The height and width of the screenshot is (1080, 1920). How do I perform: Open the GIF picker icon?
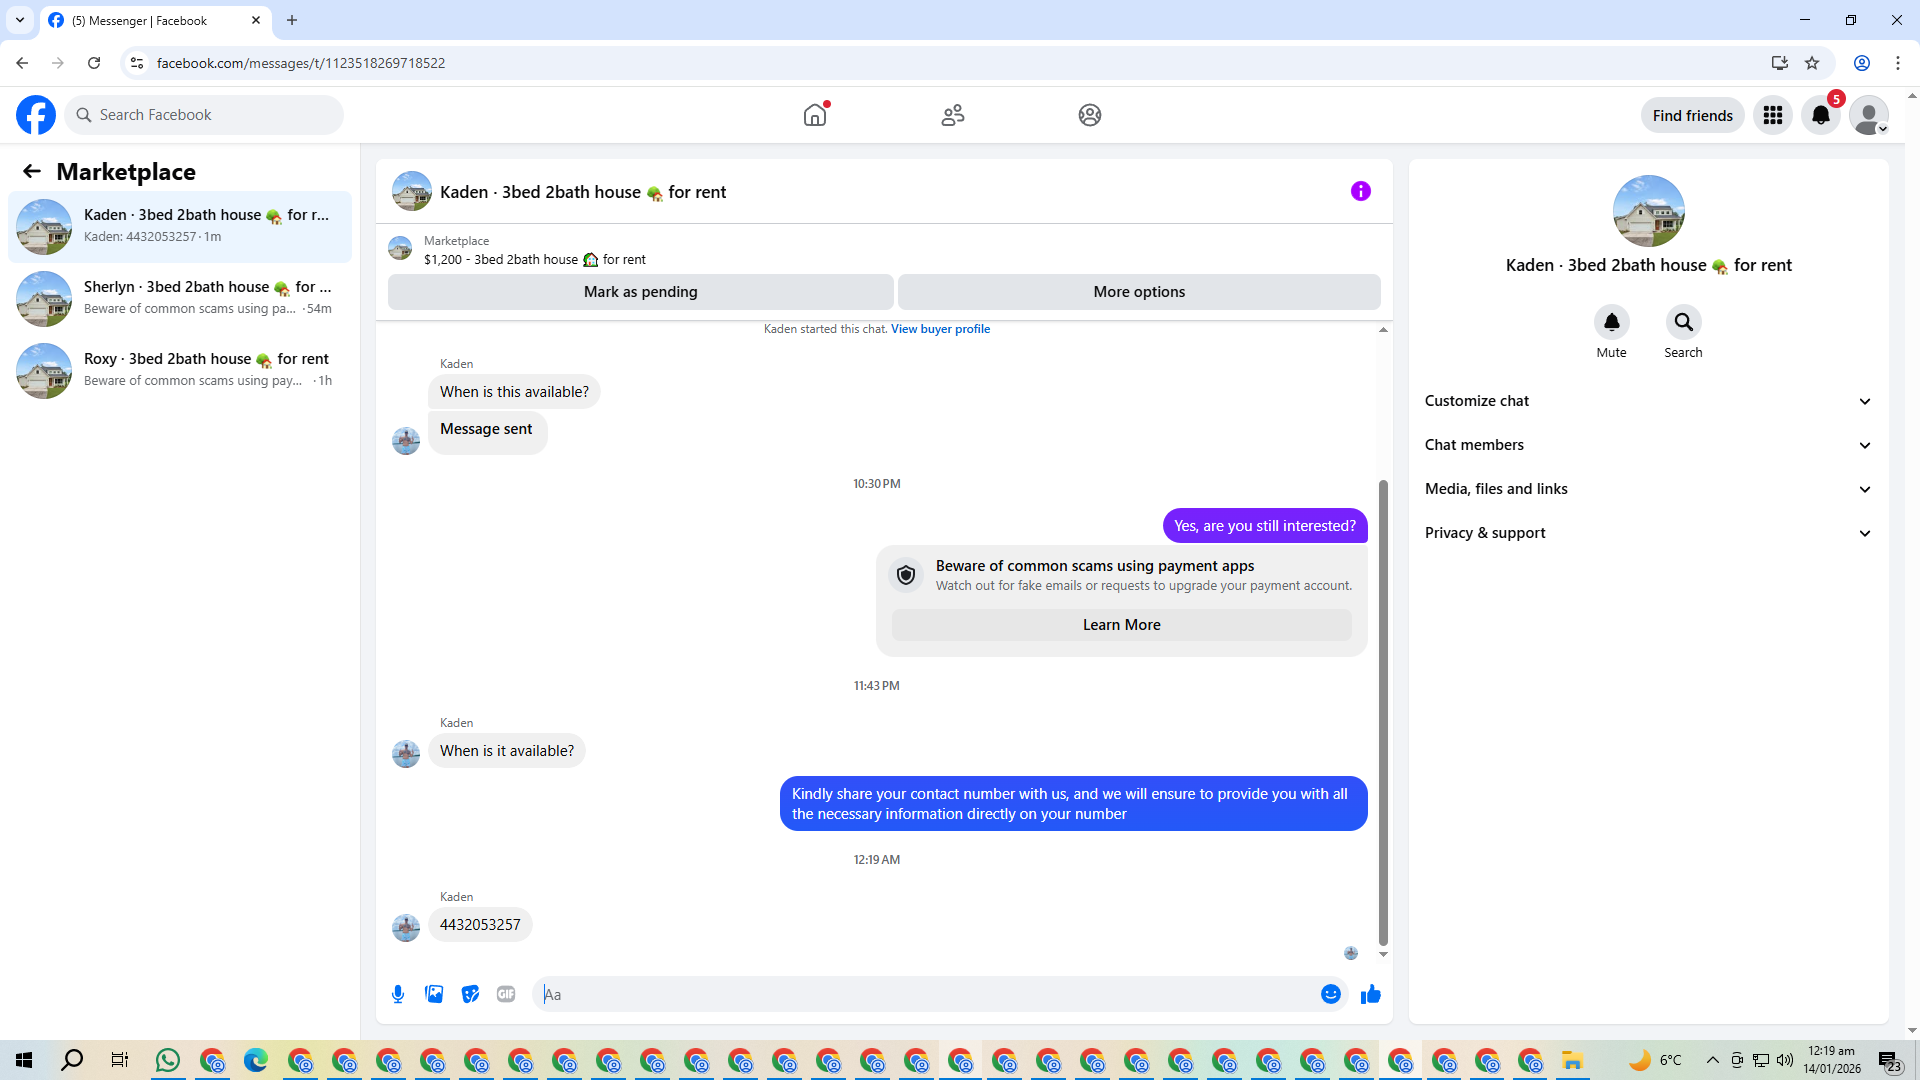pos(506,994)
